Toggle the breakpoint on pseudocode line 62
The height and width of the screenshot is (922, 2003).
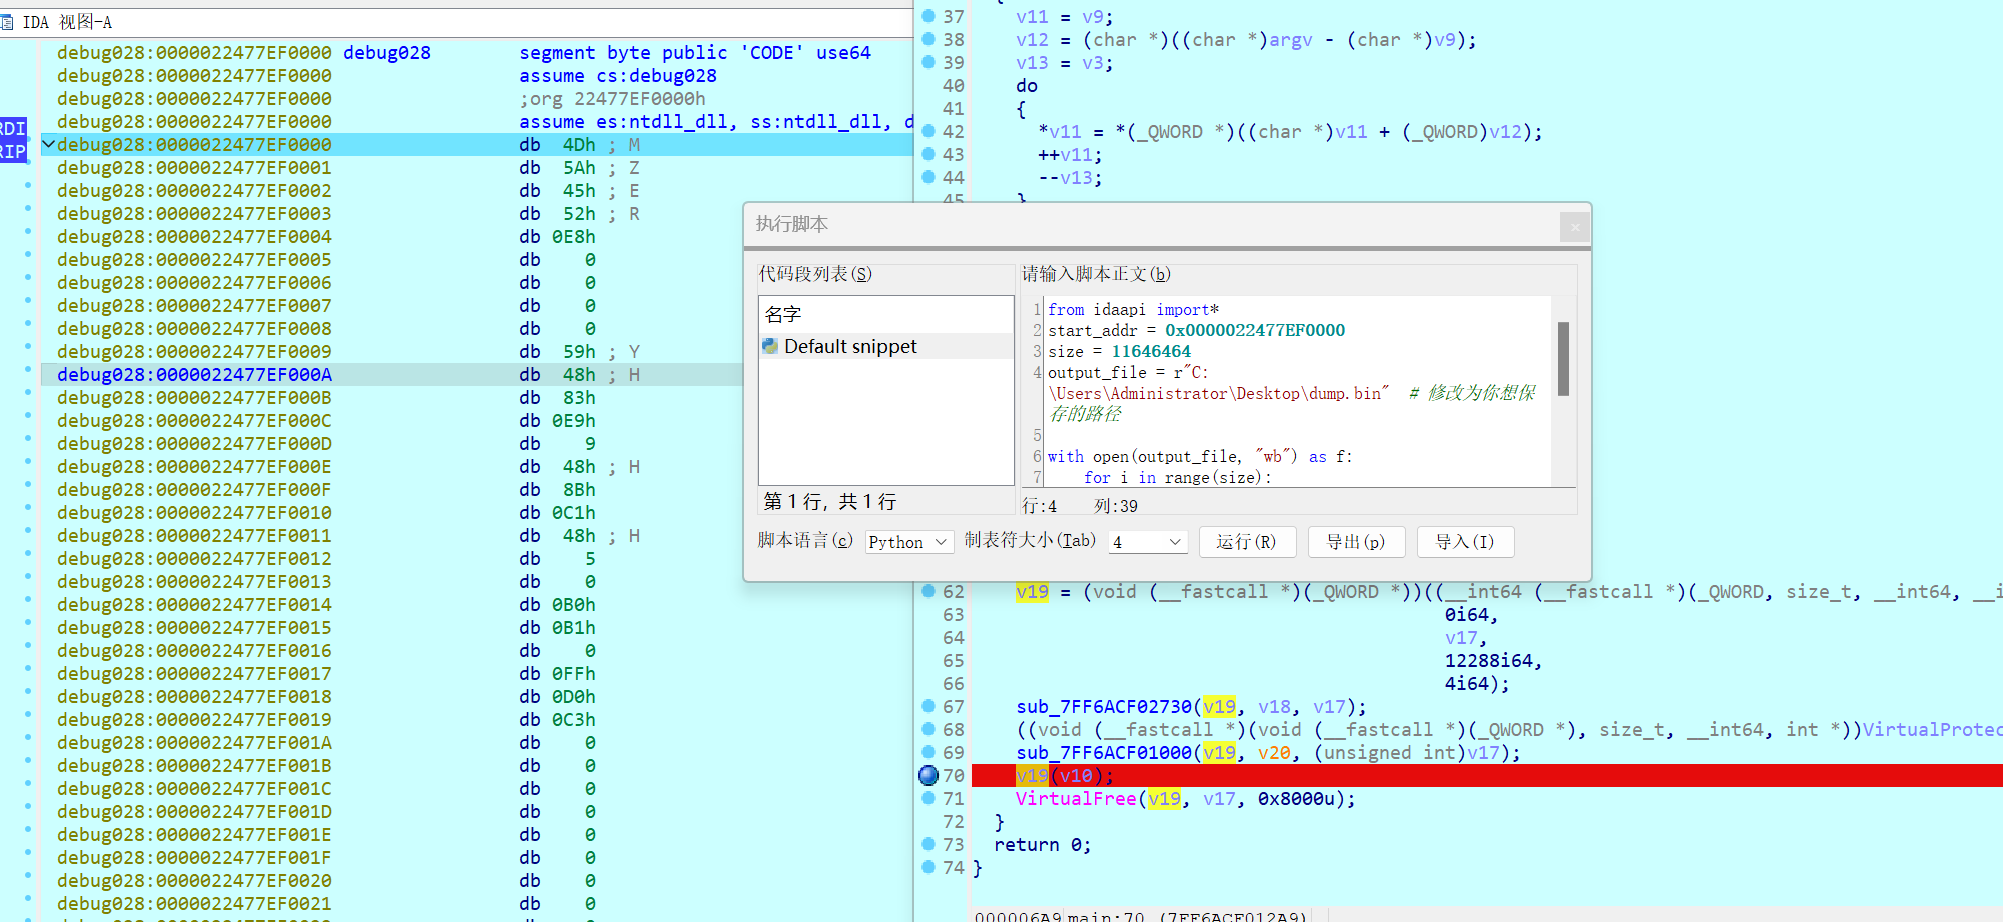click(928, 591)
